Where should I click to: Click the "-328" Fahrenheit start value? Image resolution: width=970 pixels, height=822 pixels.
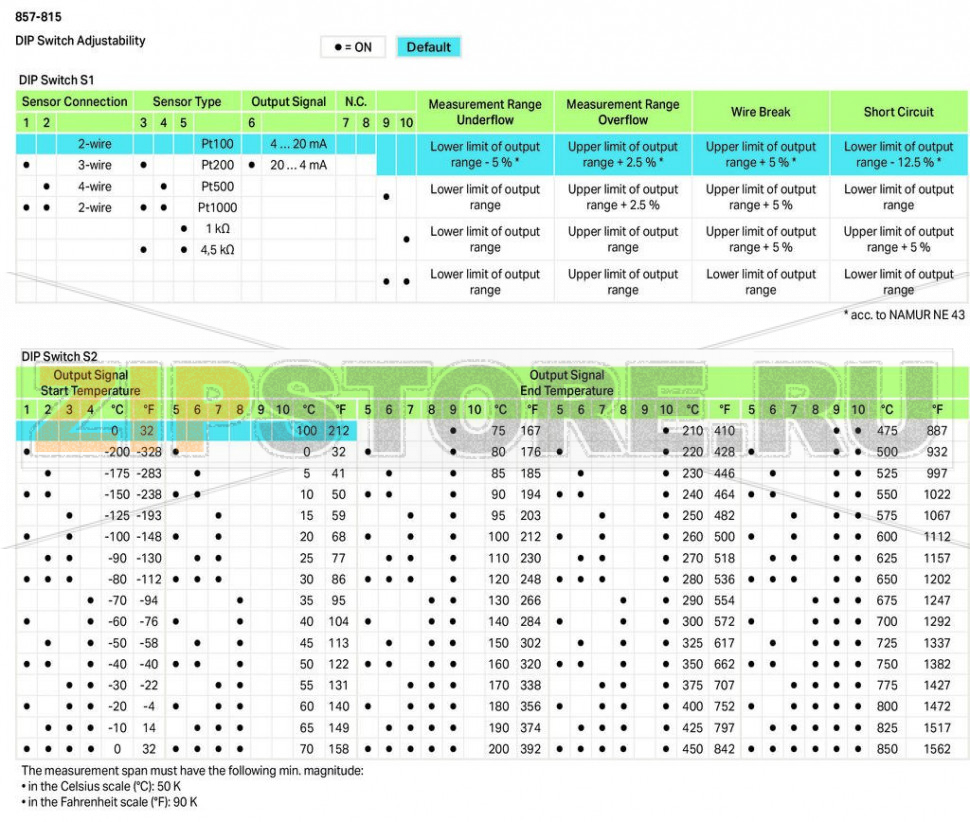point(149,452)
